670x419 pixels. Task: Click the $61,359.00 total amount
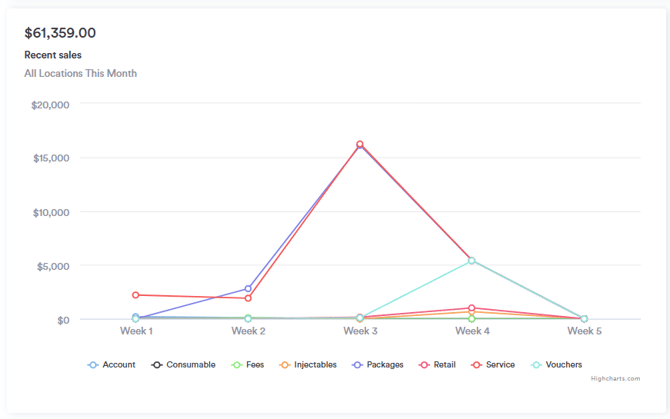tap(60, 33)
